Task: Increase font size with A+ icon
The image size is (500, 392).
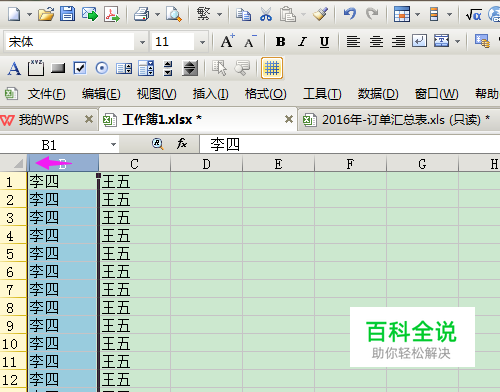Action: 228,42
